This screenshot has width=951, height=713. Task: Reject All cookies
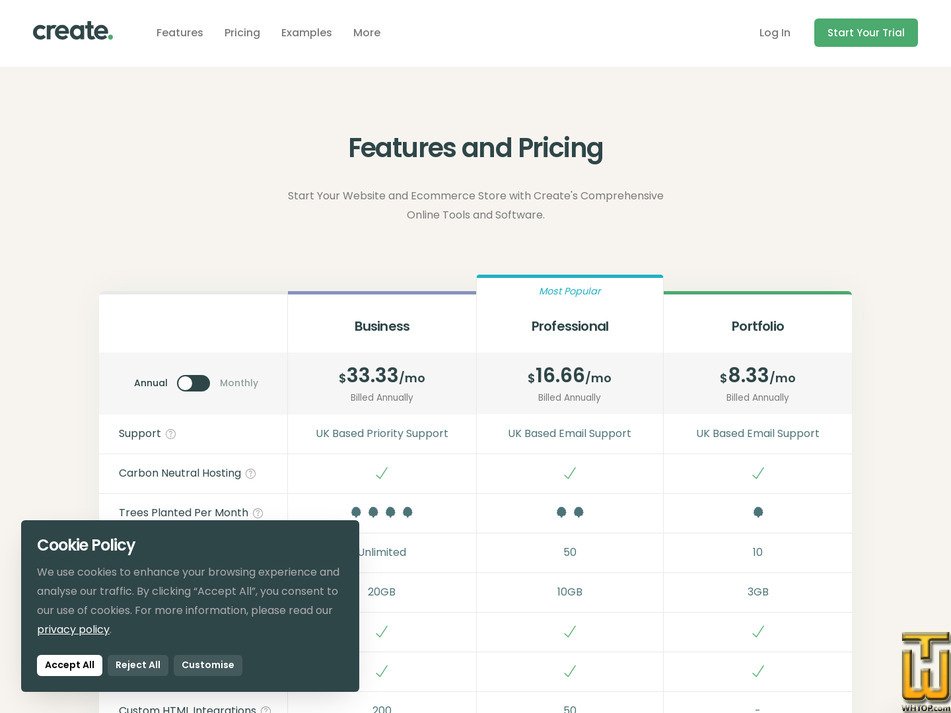pyautogui.click(x=138, y=665)
